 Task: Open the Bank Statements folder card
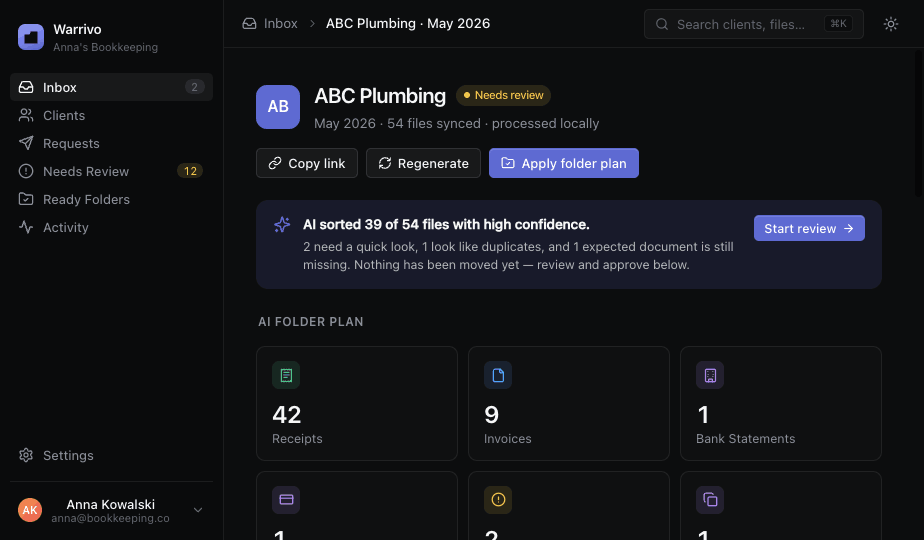pyautogui.click(x=781, y=403)
